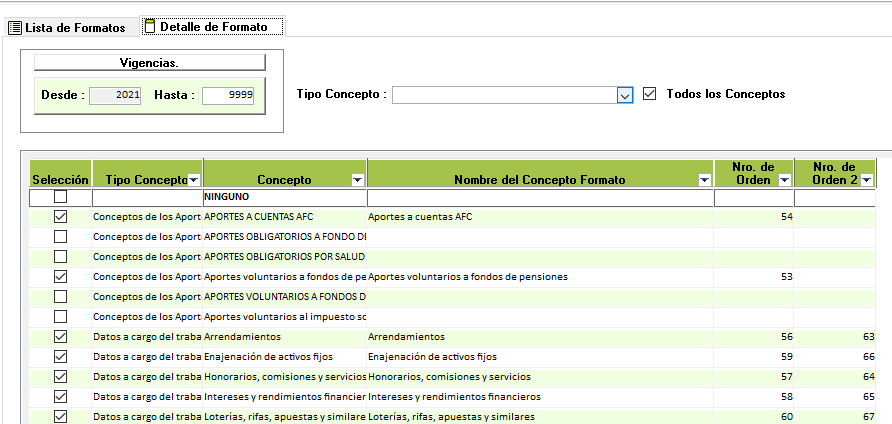The width and height of the screenshot is (892, 424).
Task: Check the APORTES OBLIGATORIOS POR SALUD row
Action: pos(60,256)
